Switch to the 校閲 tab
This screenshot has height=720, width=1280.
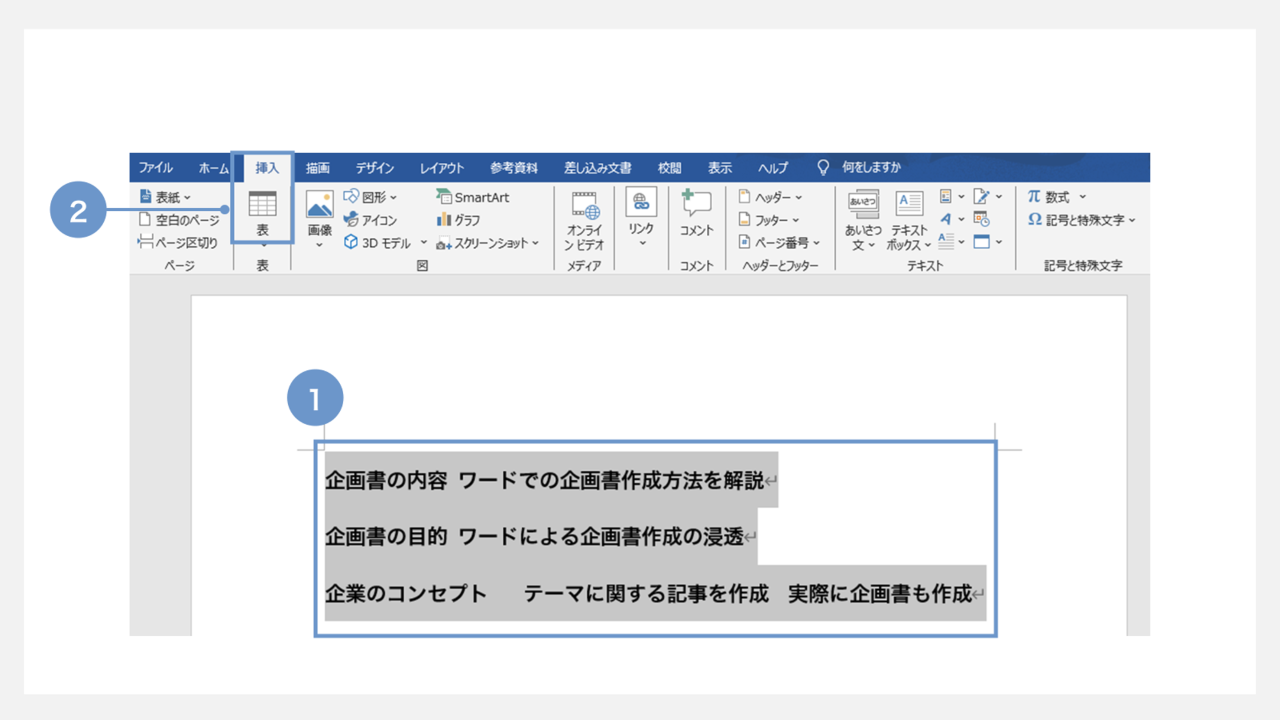tap(670, 168)
